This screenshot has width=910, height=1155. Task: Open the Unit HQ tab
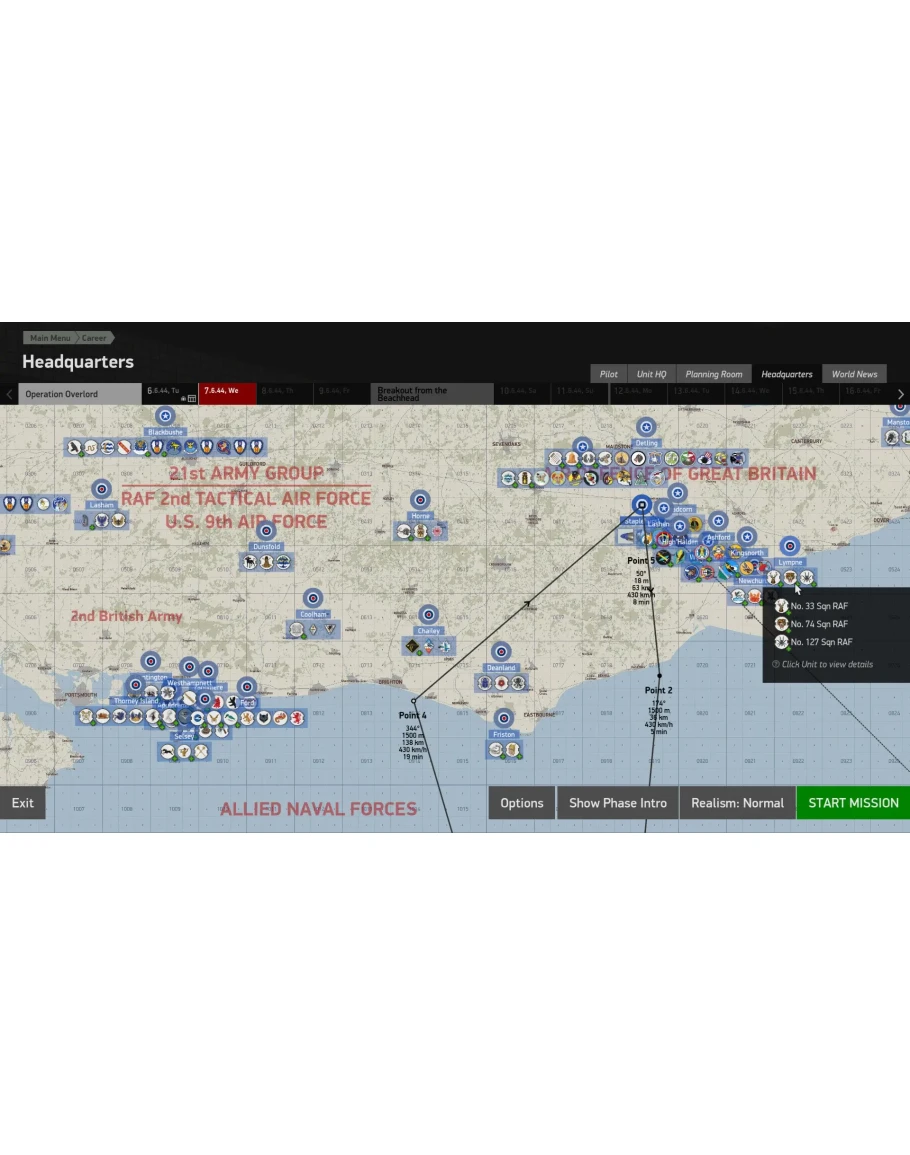pyautogui.click(x=651, y=374)
